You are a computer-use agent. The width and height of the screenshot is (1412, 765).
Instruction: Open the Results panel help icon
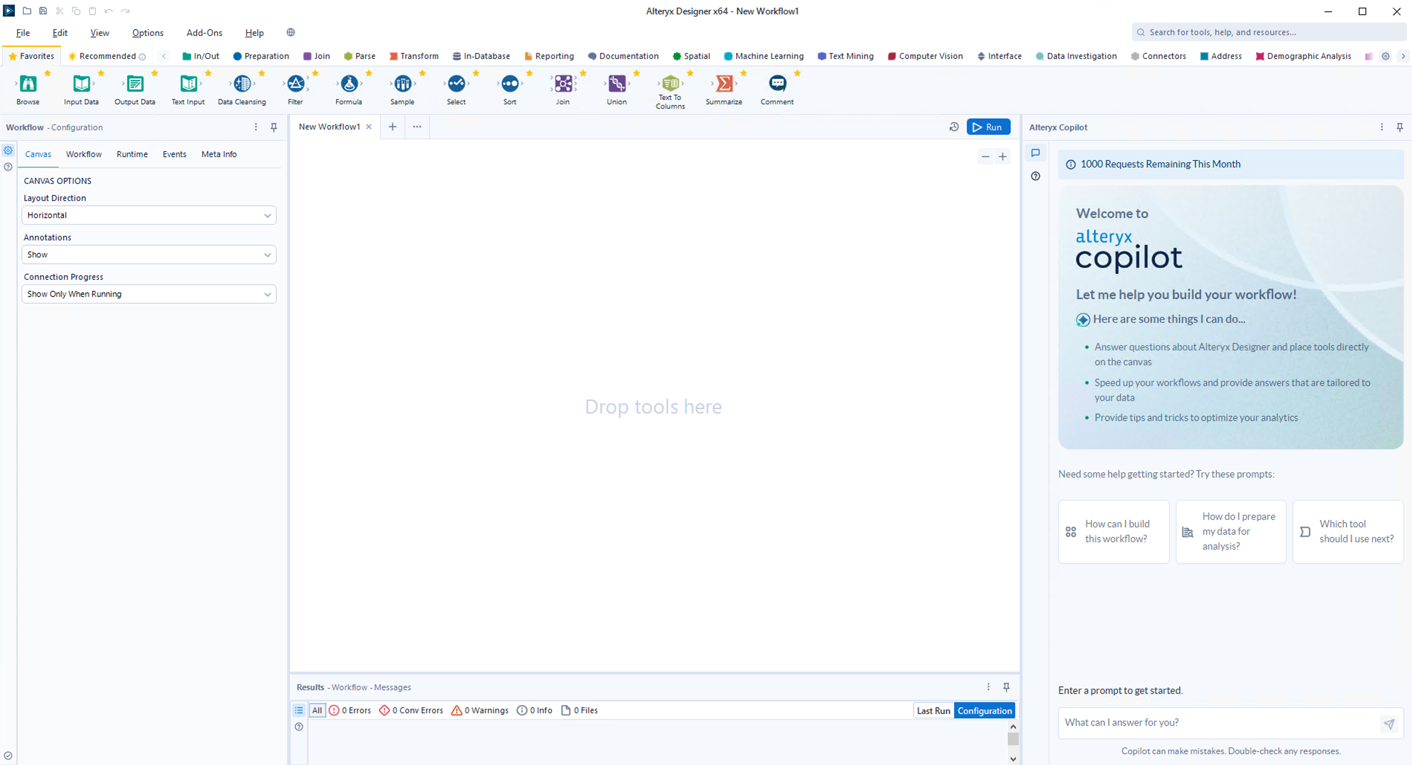(x=299, y=727)
